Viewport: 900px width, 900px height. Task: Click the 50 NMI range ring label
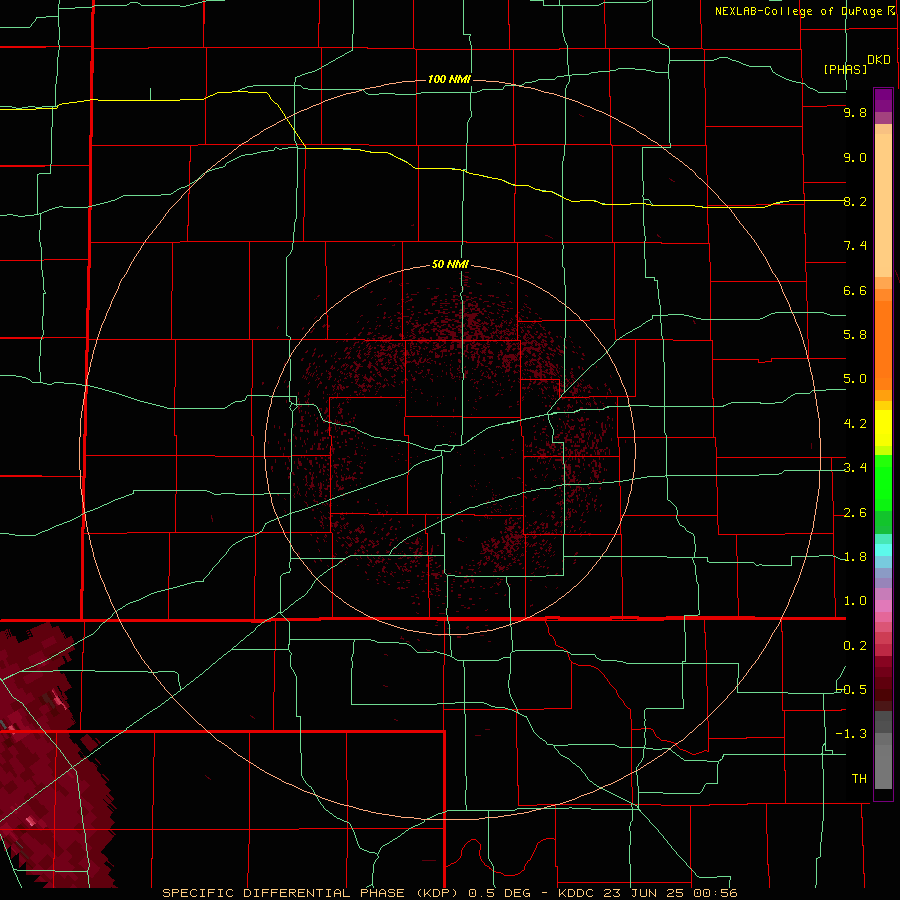[x=451, y=264]
